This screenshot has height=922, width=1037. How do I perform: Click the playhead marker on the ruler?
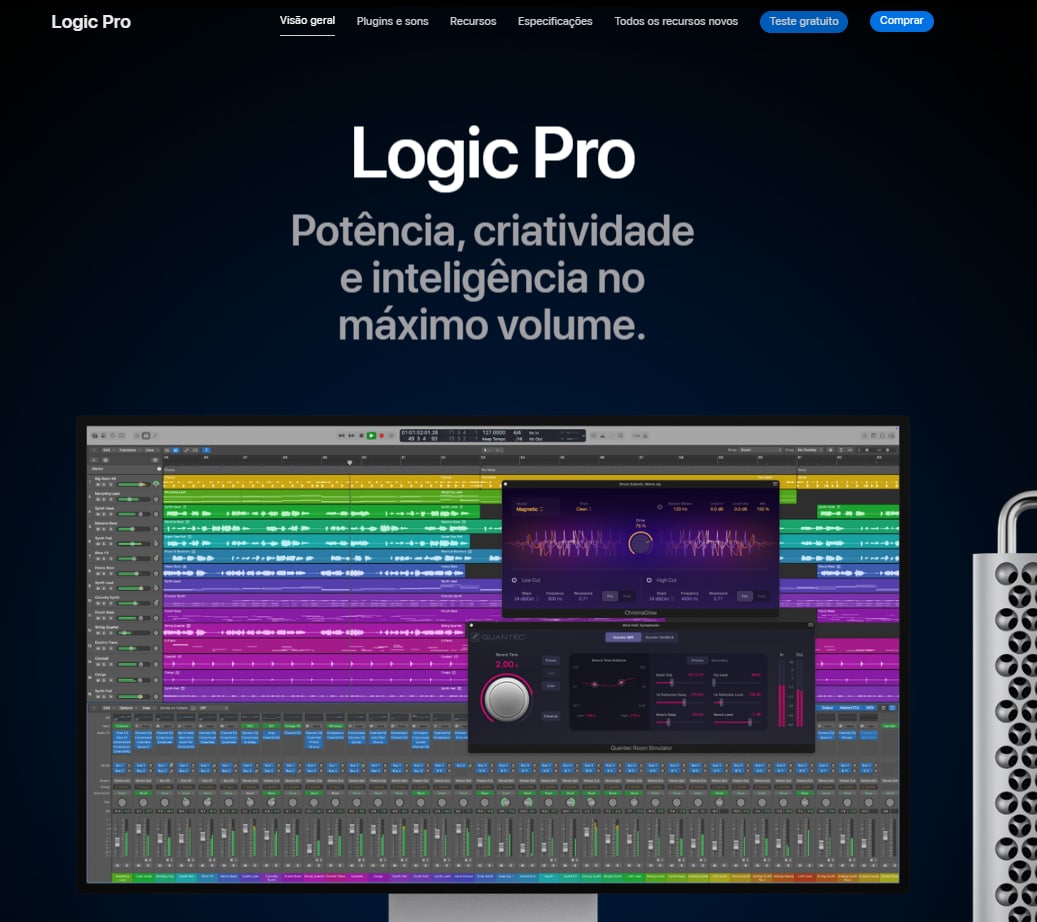point(350,462)
